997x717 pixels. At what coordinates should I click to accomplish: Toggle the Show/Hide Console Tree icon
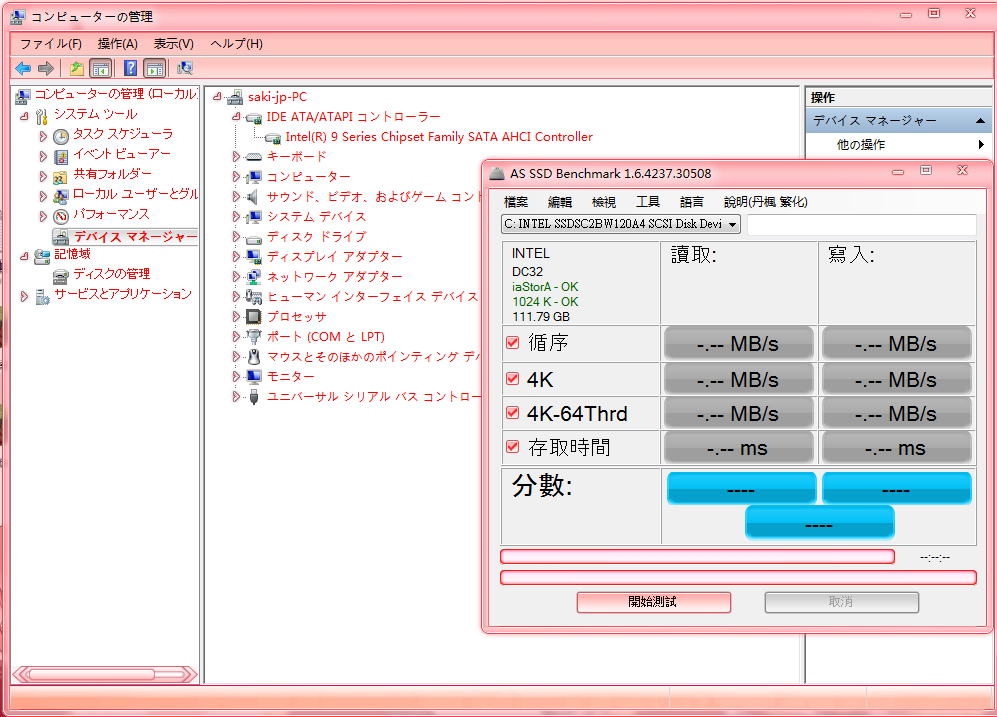coord(100,68)
